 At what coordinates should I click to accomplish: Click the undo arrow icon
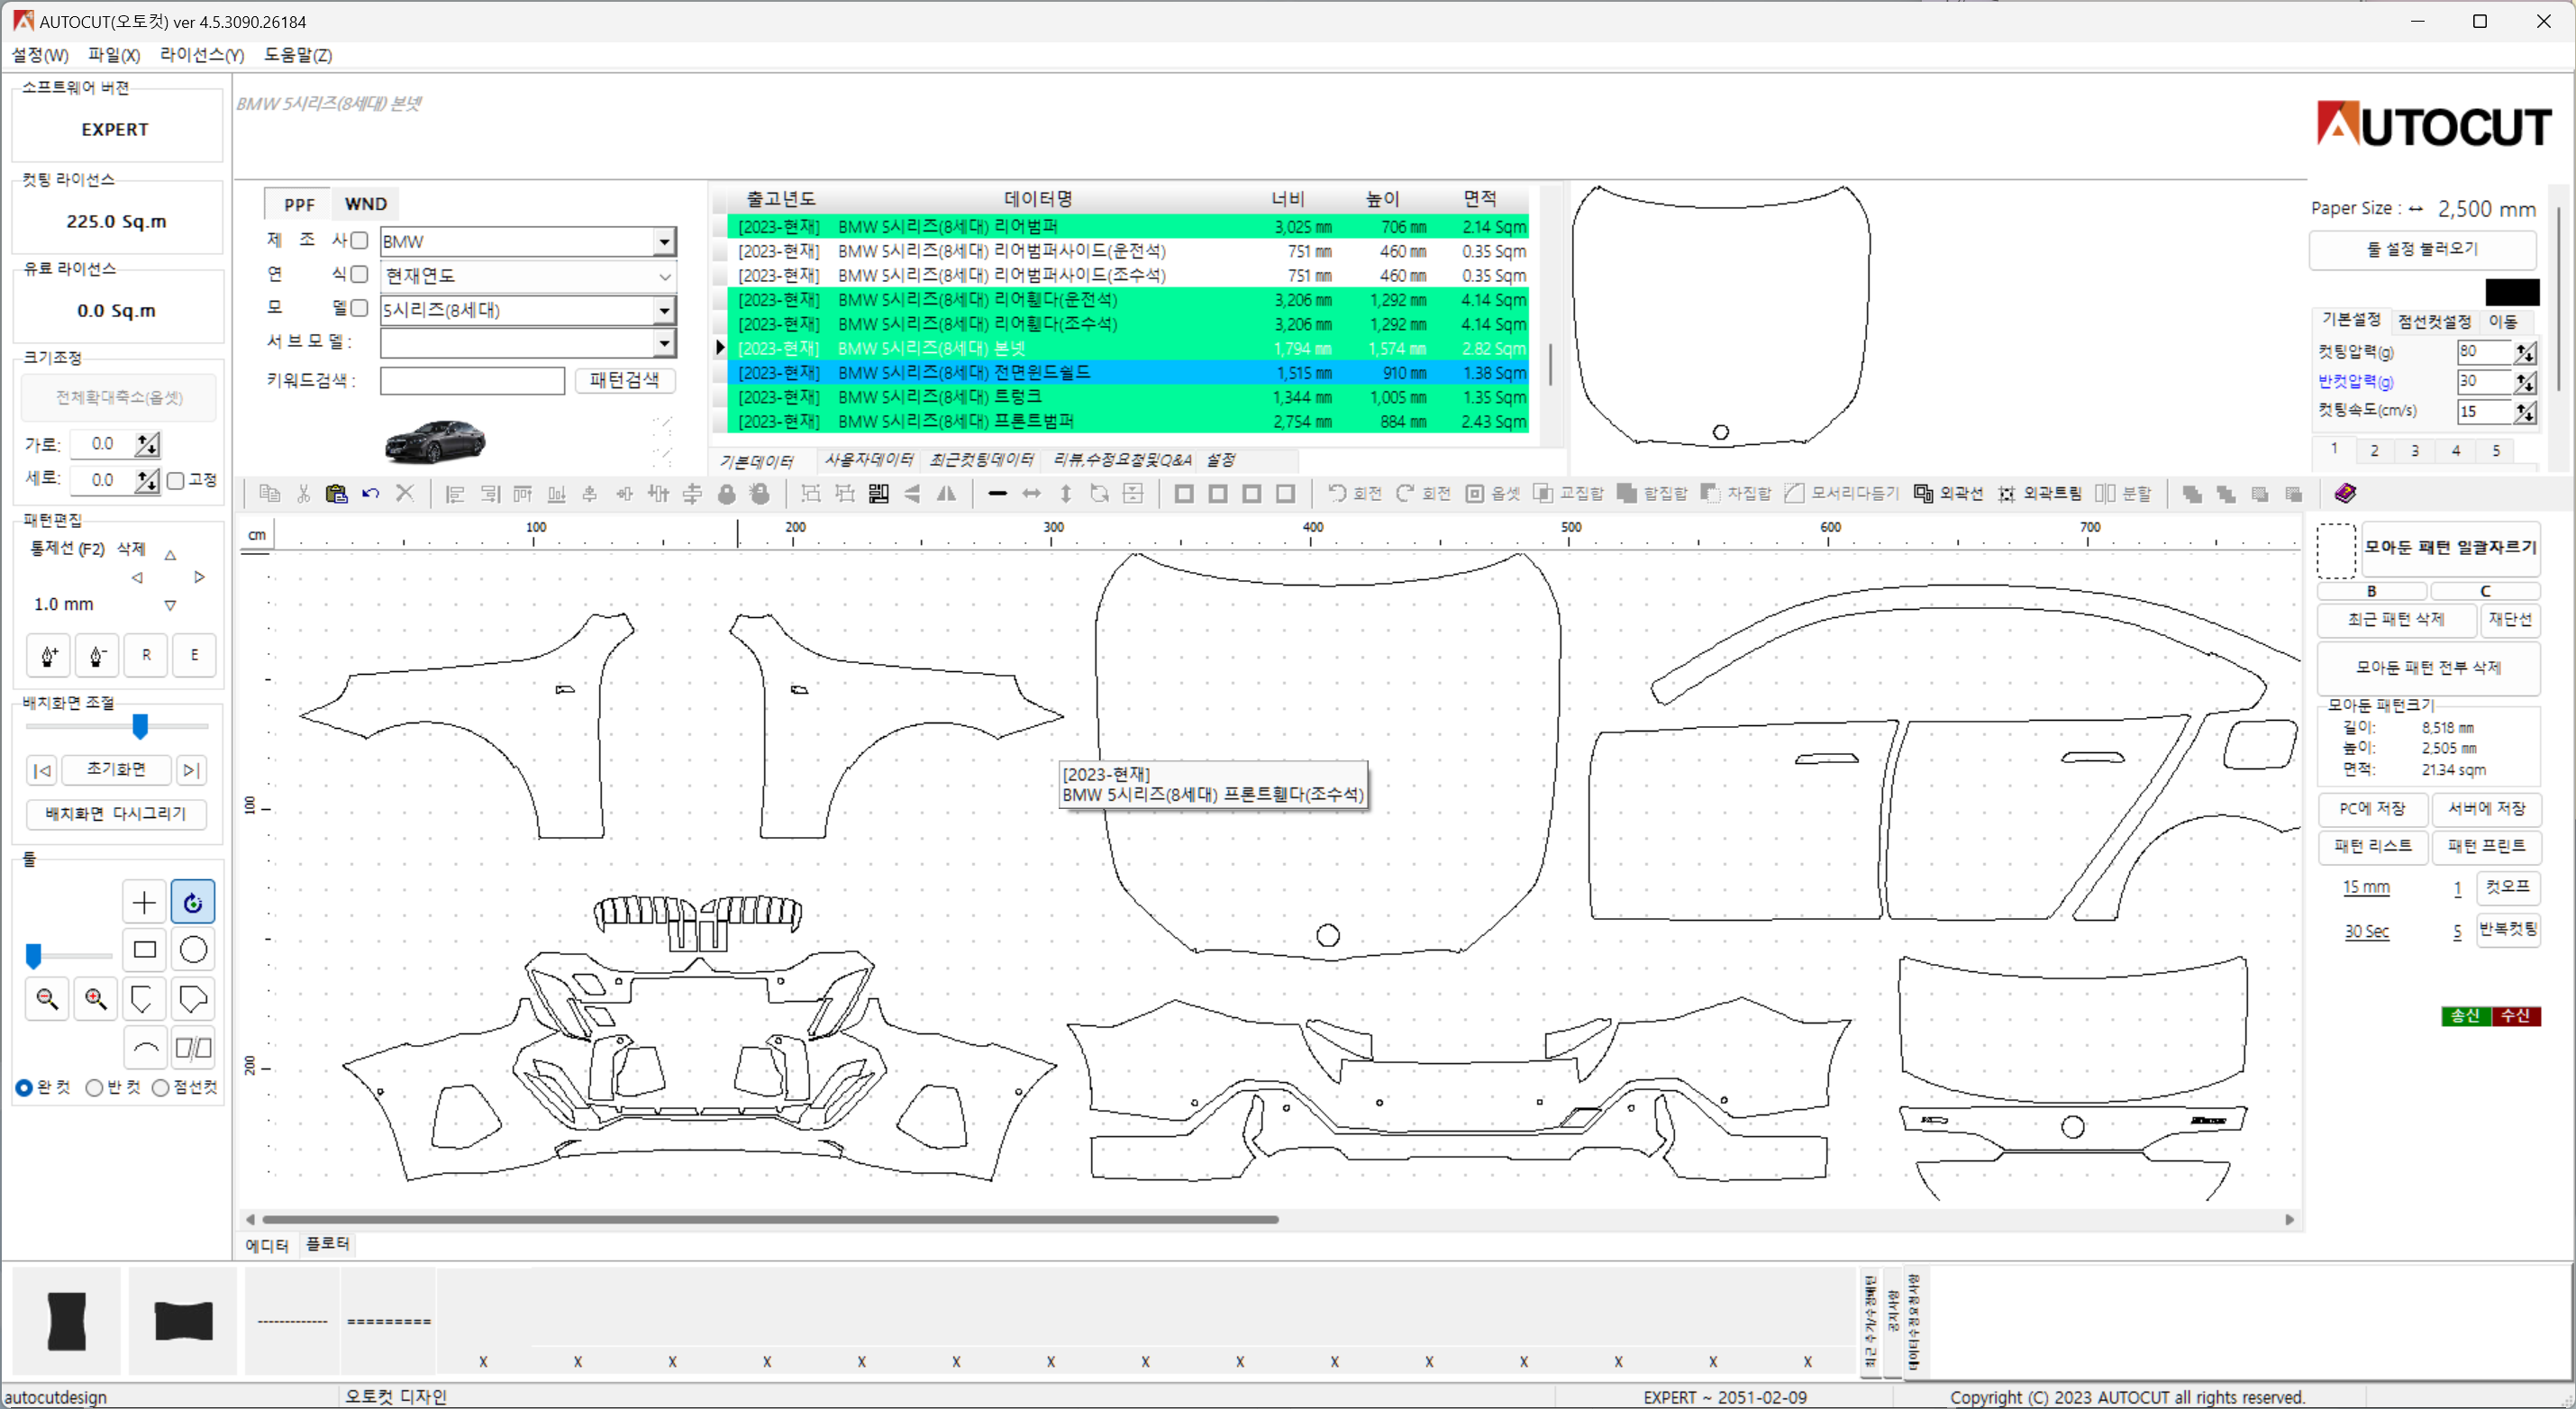point(371,493)
